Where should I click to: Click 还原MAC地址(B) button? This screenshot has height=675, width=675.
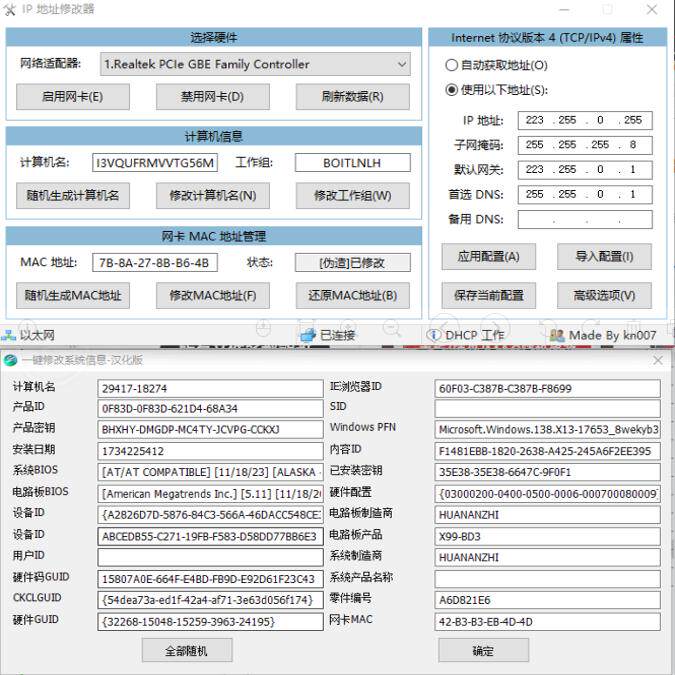point(353,295)
